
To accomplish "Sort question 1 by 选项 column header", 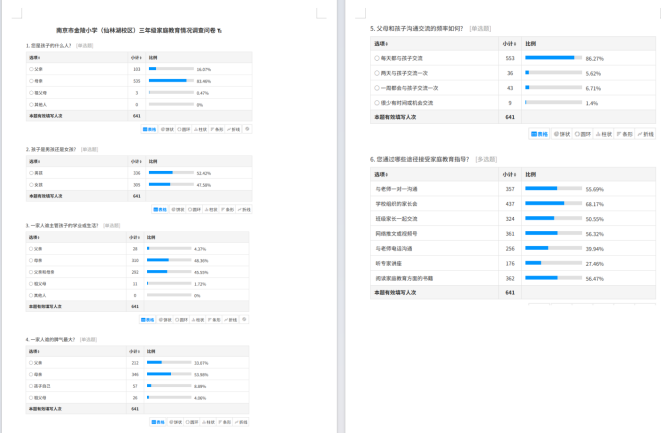I will point(35,57).
